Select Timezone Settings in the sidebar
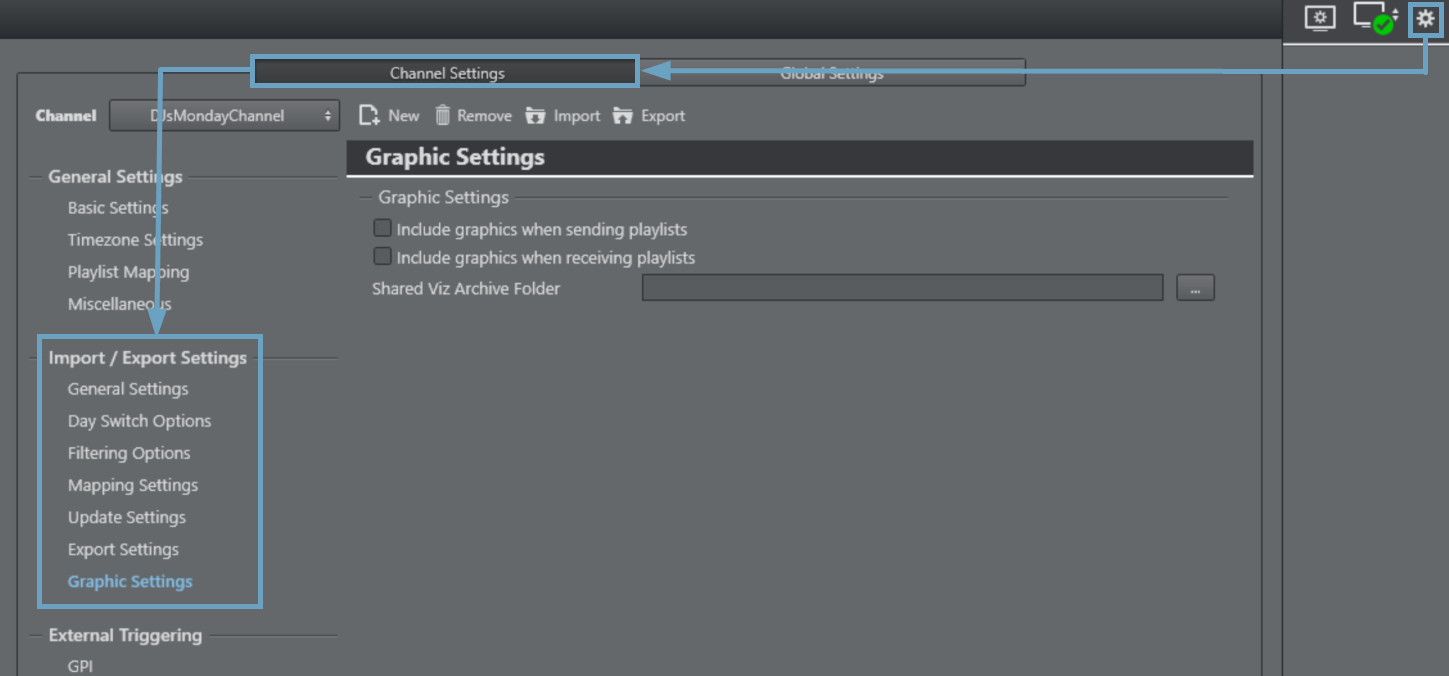 click(x=135, y=240)
